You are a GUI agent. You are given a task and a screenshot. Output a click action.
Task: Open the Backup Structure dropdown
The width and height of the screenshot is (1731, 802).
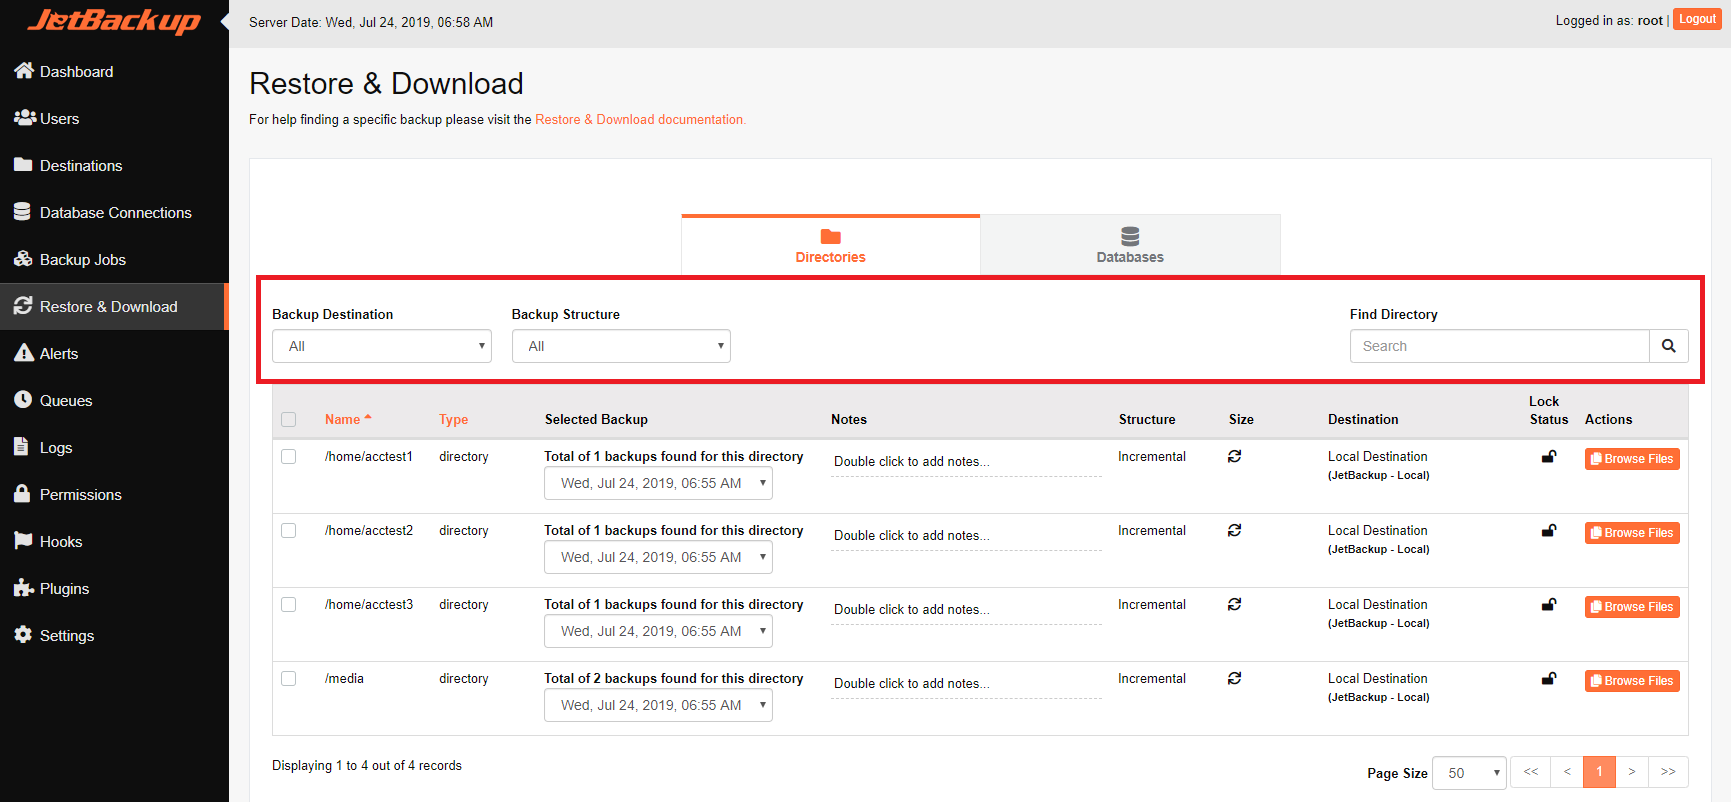point(621,346)
